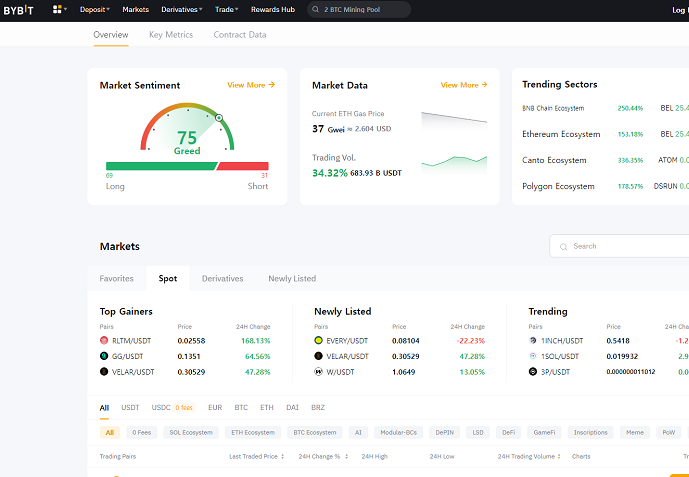Select the Derivatives markets tab
Screen dimensions: 689x477
coord(222,278)
